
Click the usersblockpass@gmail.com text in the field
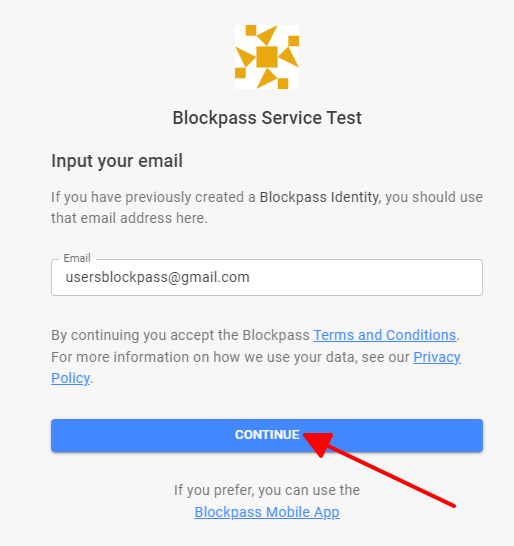pos(157,278)
